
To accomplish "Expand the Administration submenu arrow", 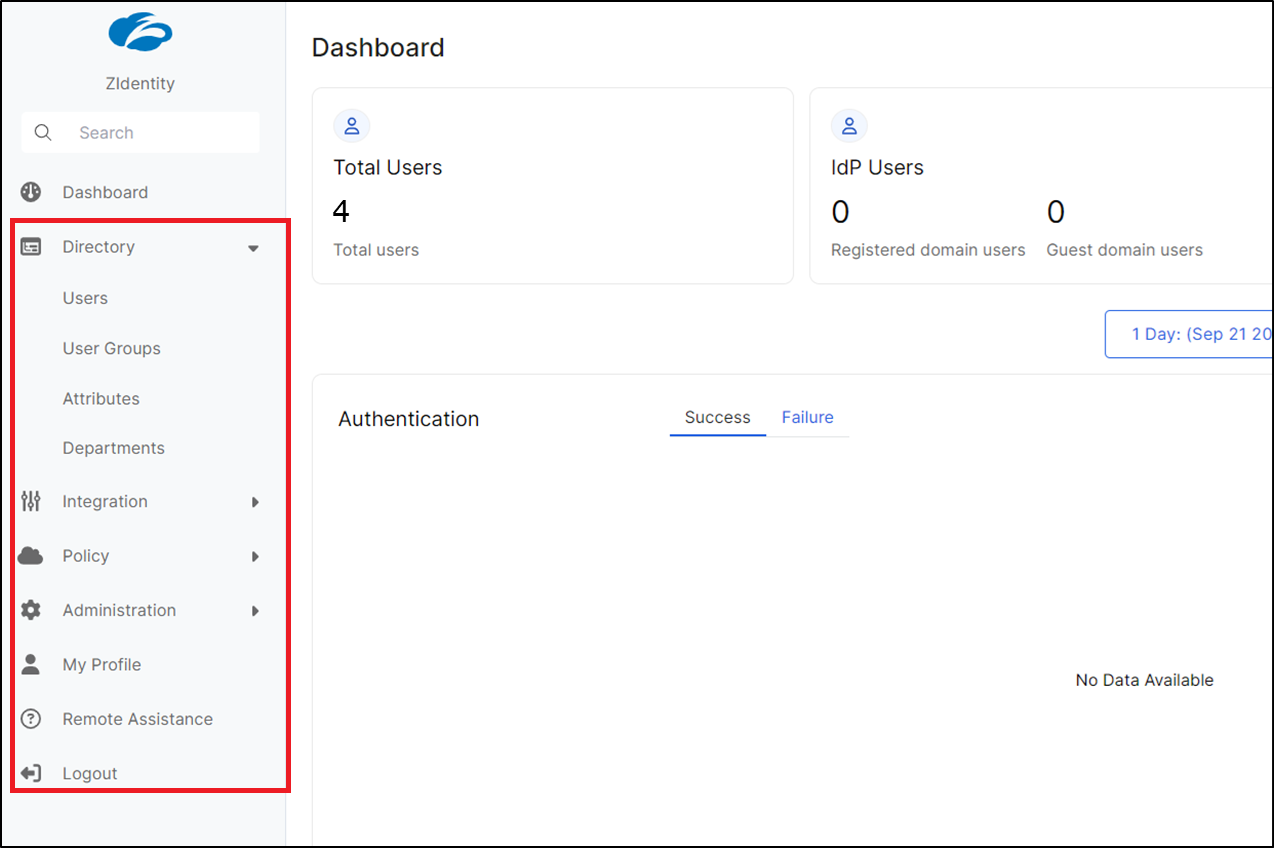I will point(255,610).
